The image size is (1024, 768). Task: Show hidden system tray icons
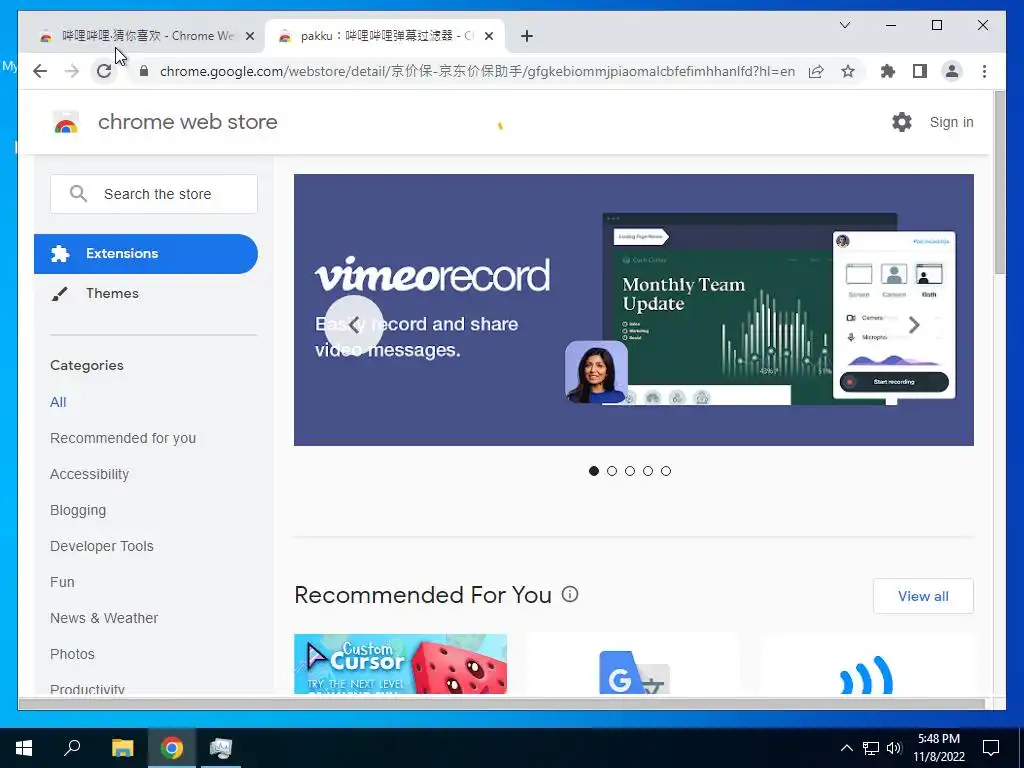[846, 748]
